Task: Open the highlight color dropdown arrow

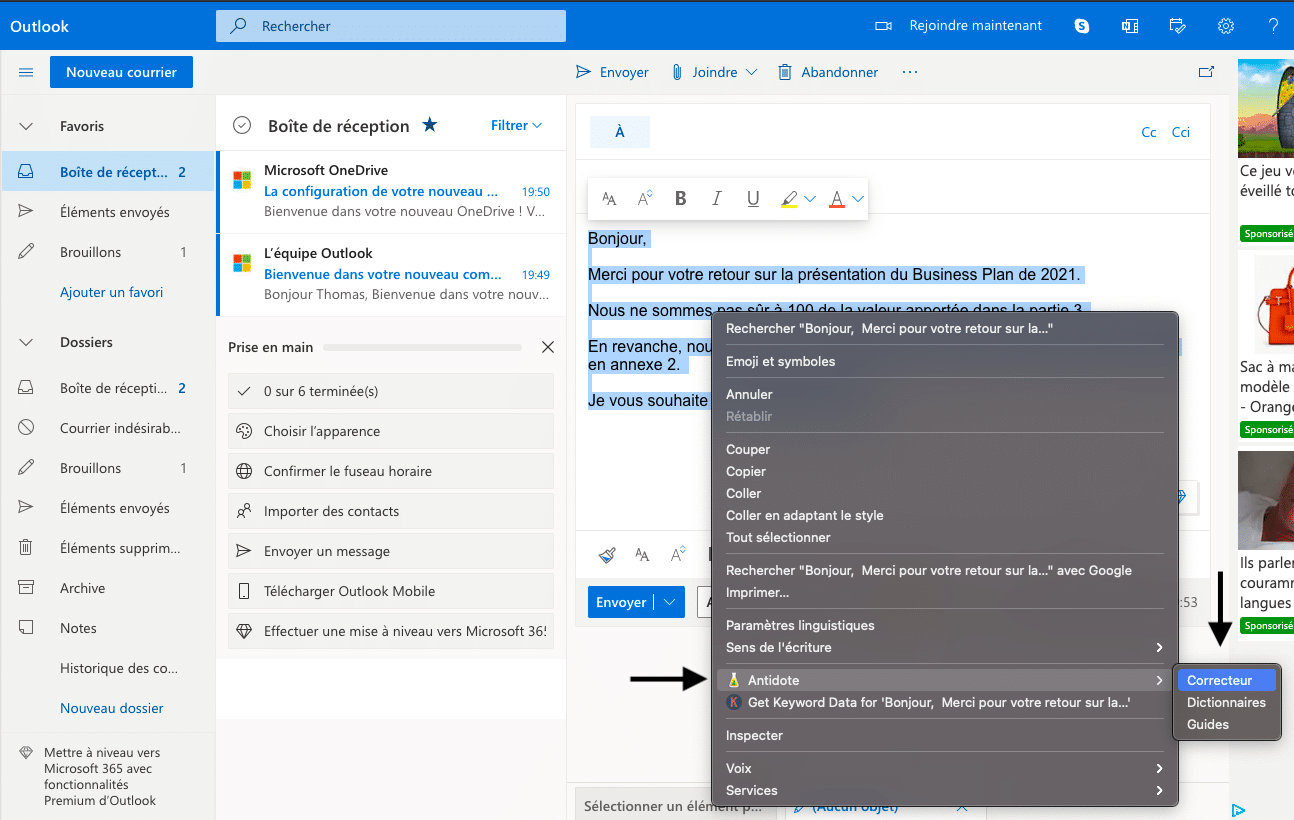Action: [810, 199]
